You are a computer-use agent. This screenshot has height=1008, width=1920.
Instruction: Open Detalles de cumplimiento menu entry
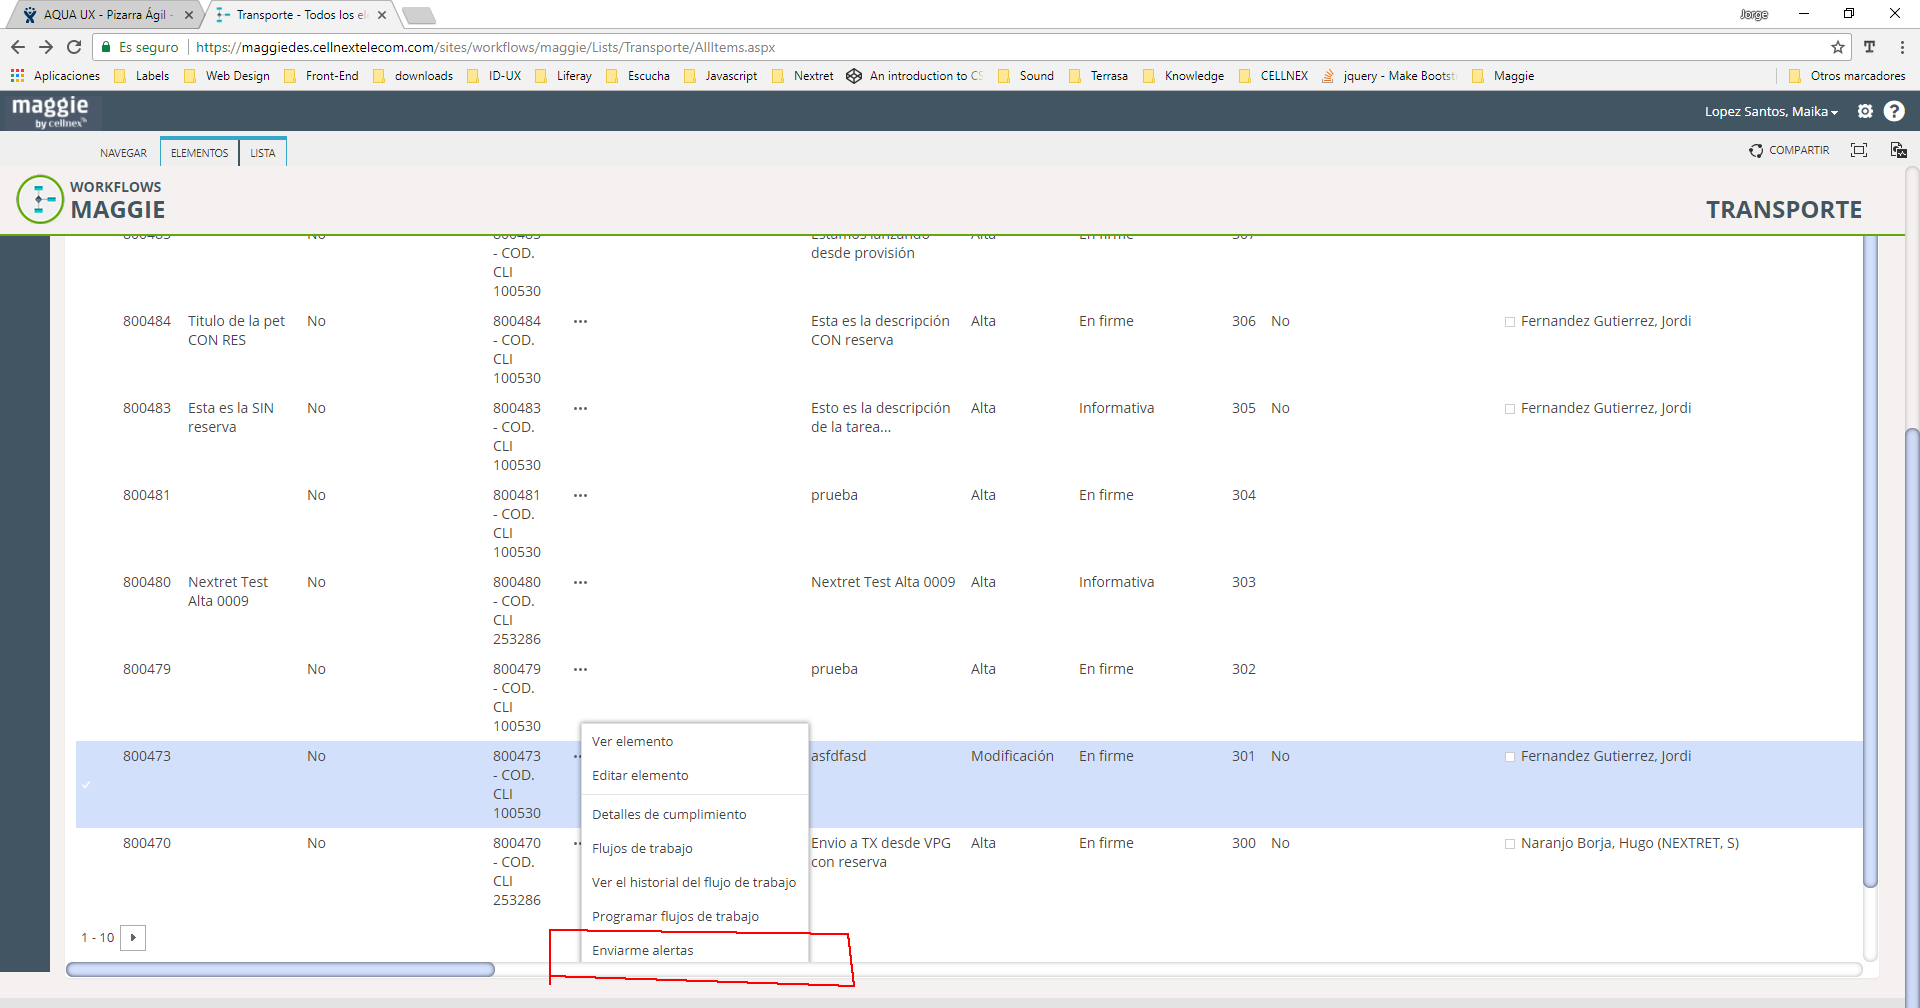[695, 814]
